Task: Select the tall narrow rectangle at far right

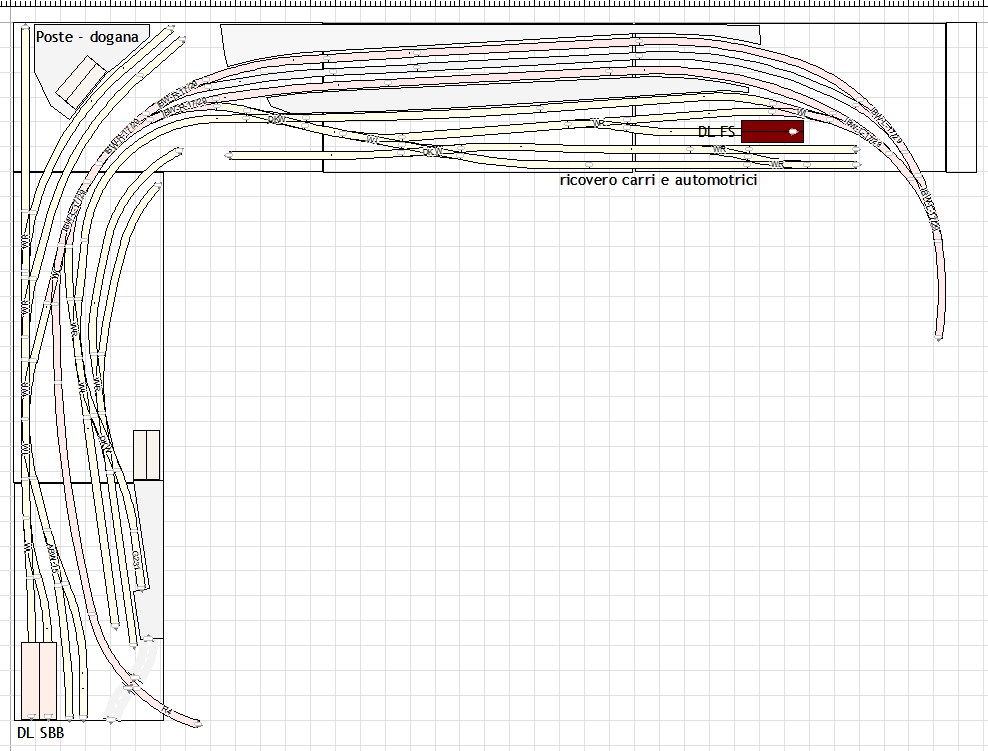Action: coord(960,97)
